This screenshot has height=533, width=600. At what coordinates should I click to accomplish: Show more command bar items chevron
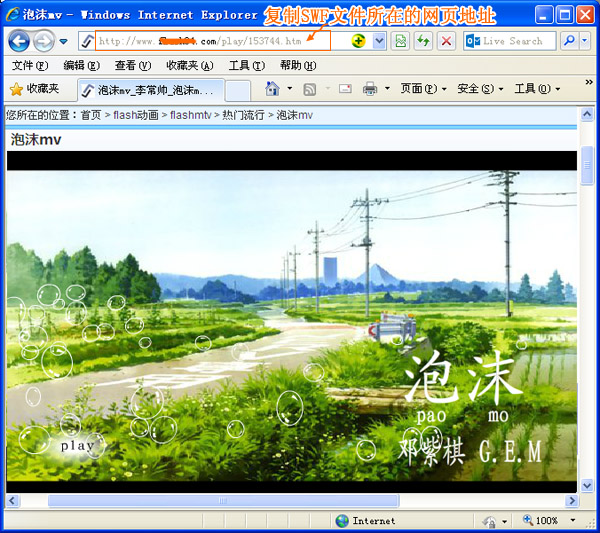point(589,82)
